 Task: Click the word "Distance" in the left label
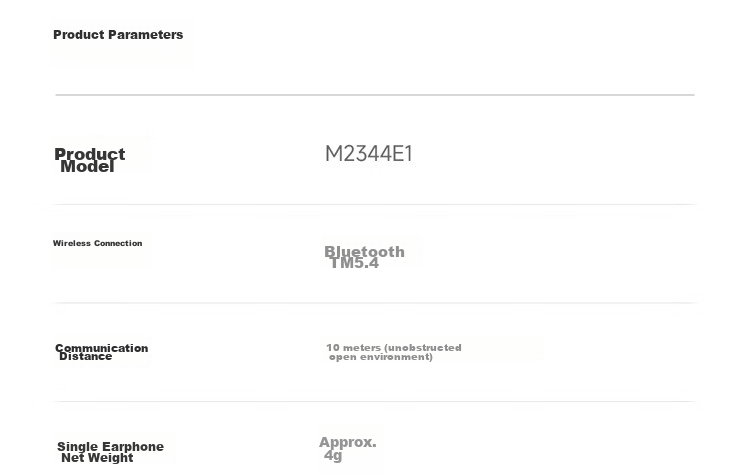(x=86, y=357)
